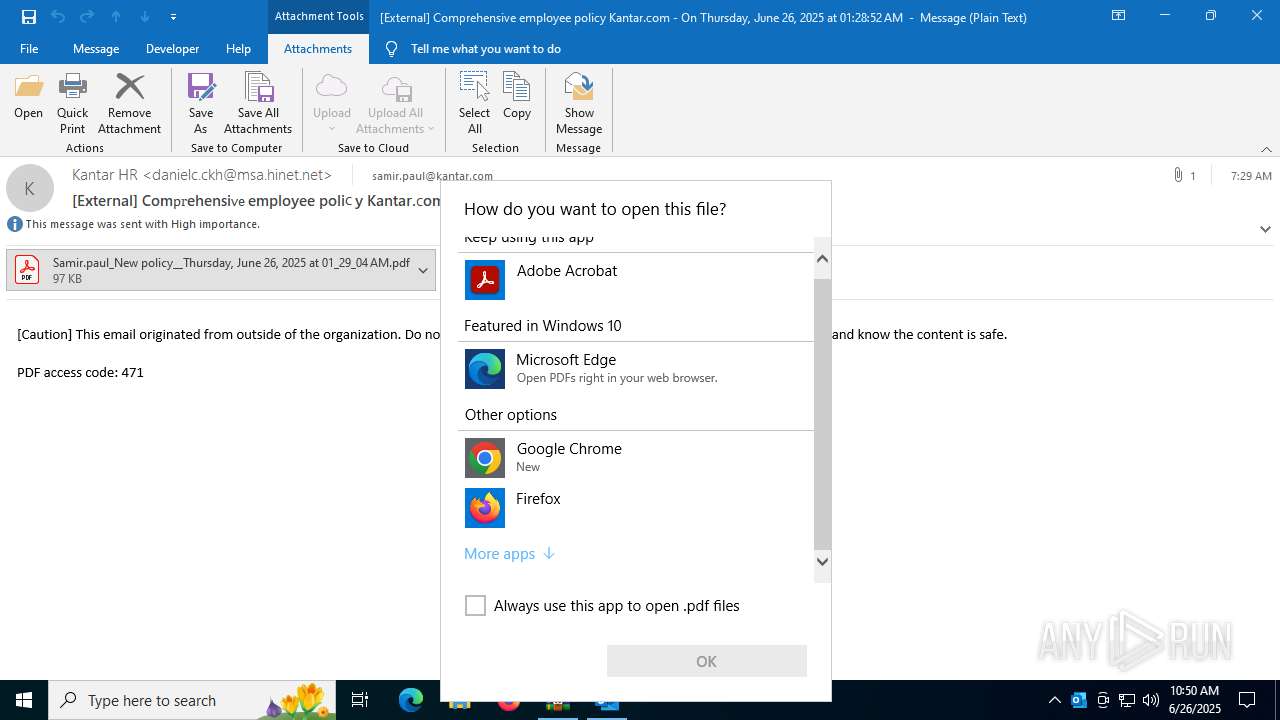The height and width of the screenshot is (720, 1280).
Task: Expand More apps in the dialog
Action: click(509, 554)
